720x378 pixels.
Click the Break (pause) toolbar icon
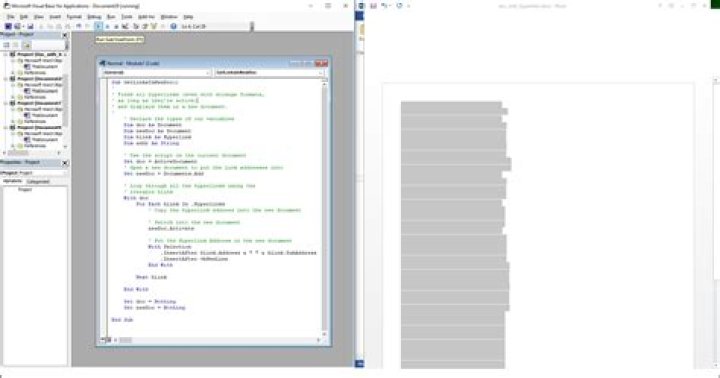107,26
